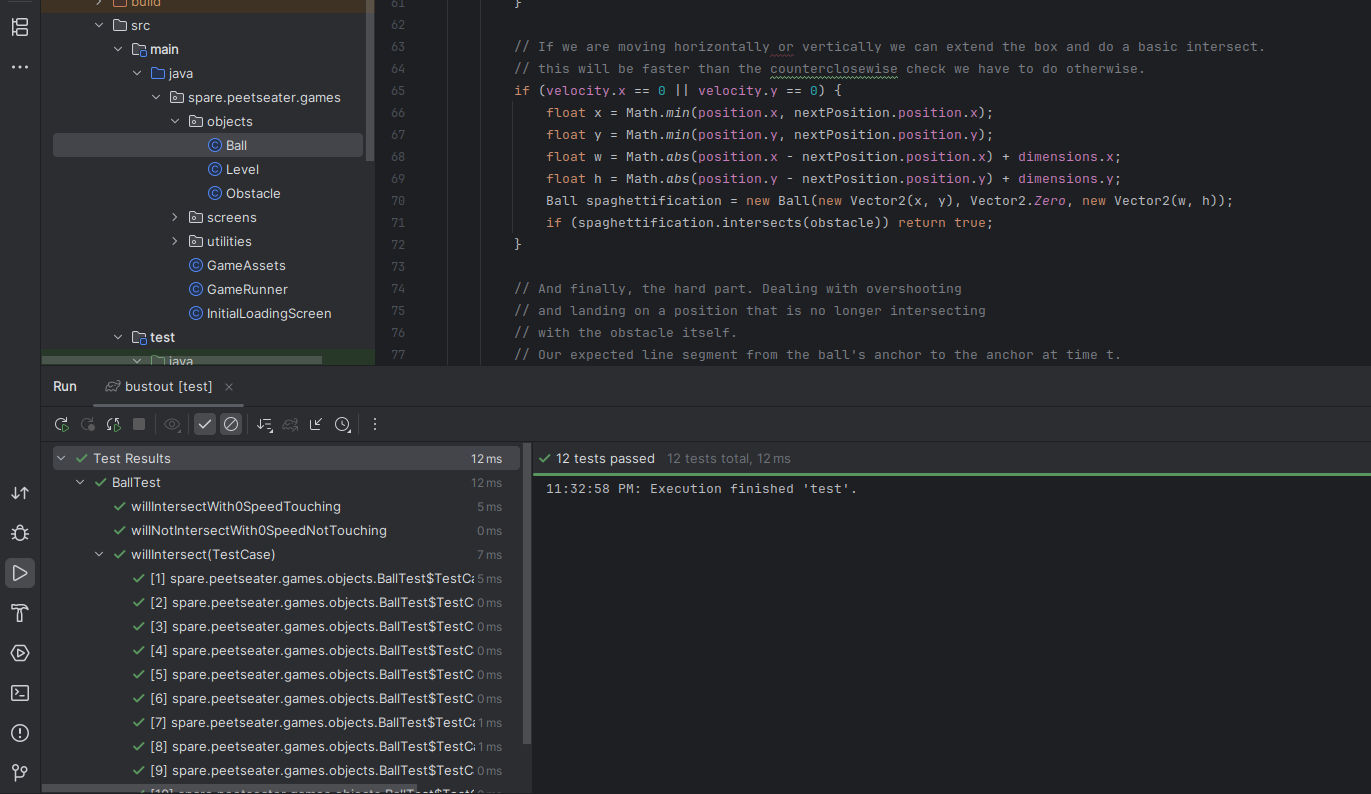Open the Obstacle class file
This screenshot has width=1371, height=794.
252,194
